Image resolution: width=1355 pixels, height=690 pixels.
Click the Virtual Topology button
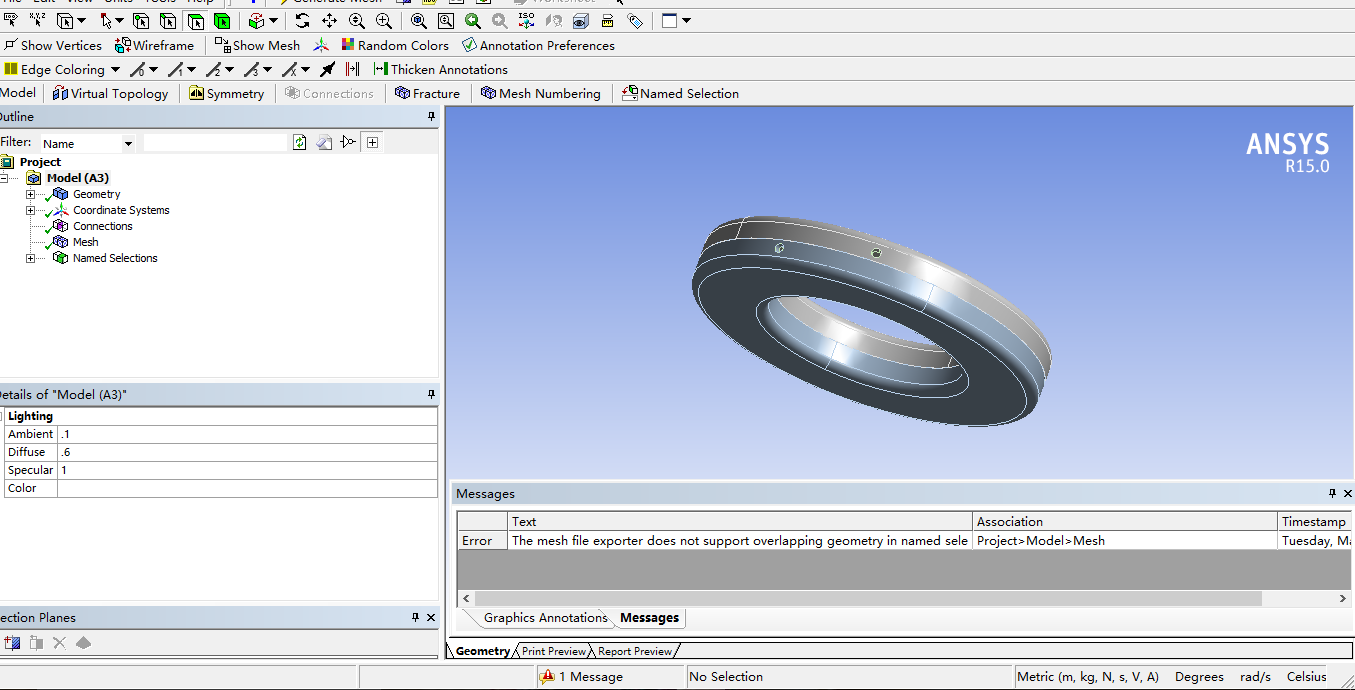tap(110, 93)
